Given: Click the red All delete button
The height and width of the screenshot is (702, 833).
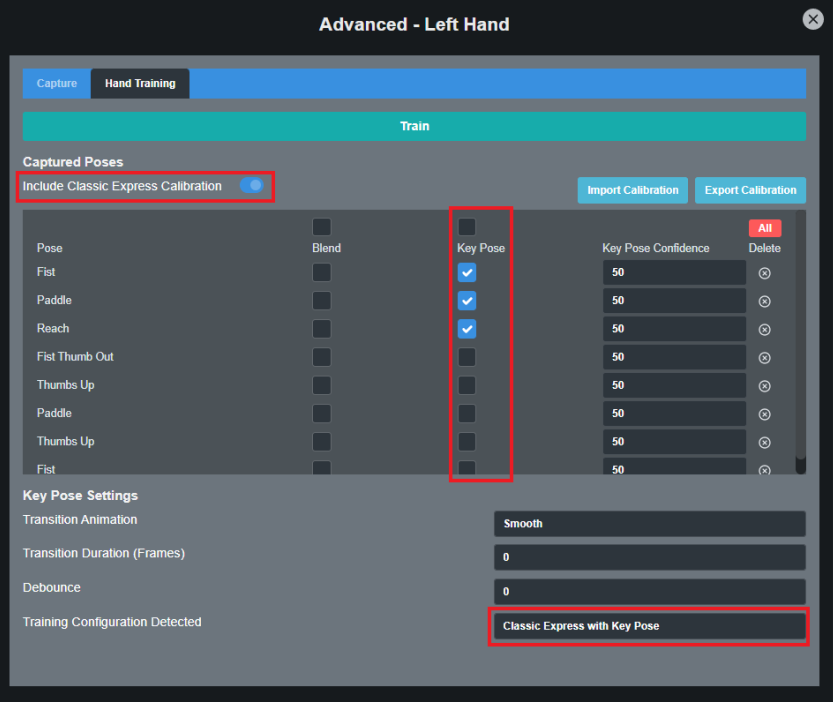Looking at the screenshot, I should click(x=764, y=228).
